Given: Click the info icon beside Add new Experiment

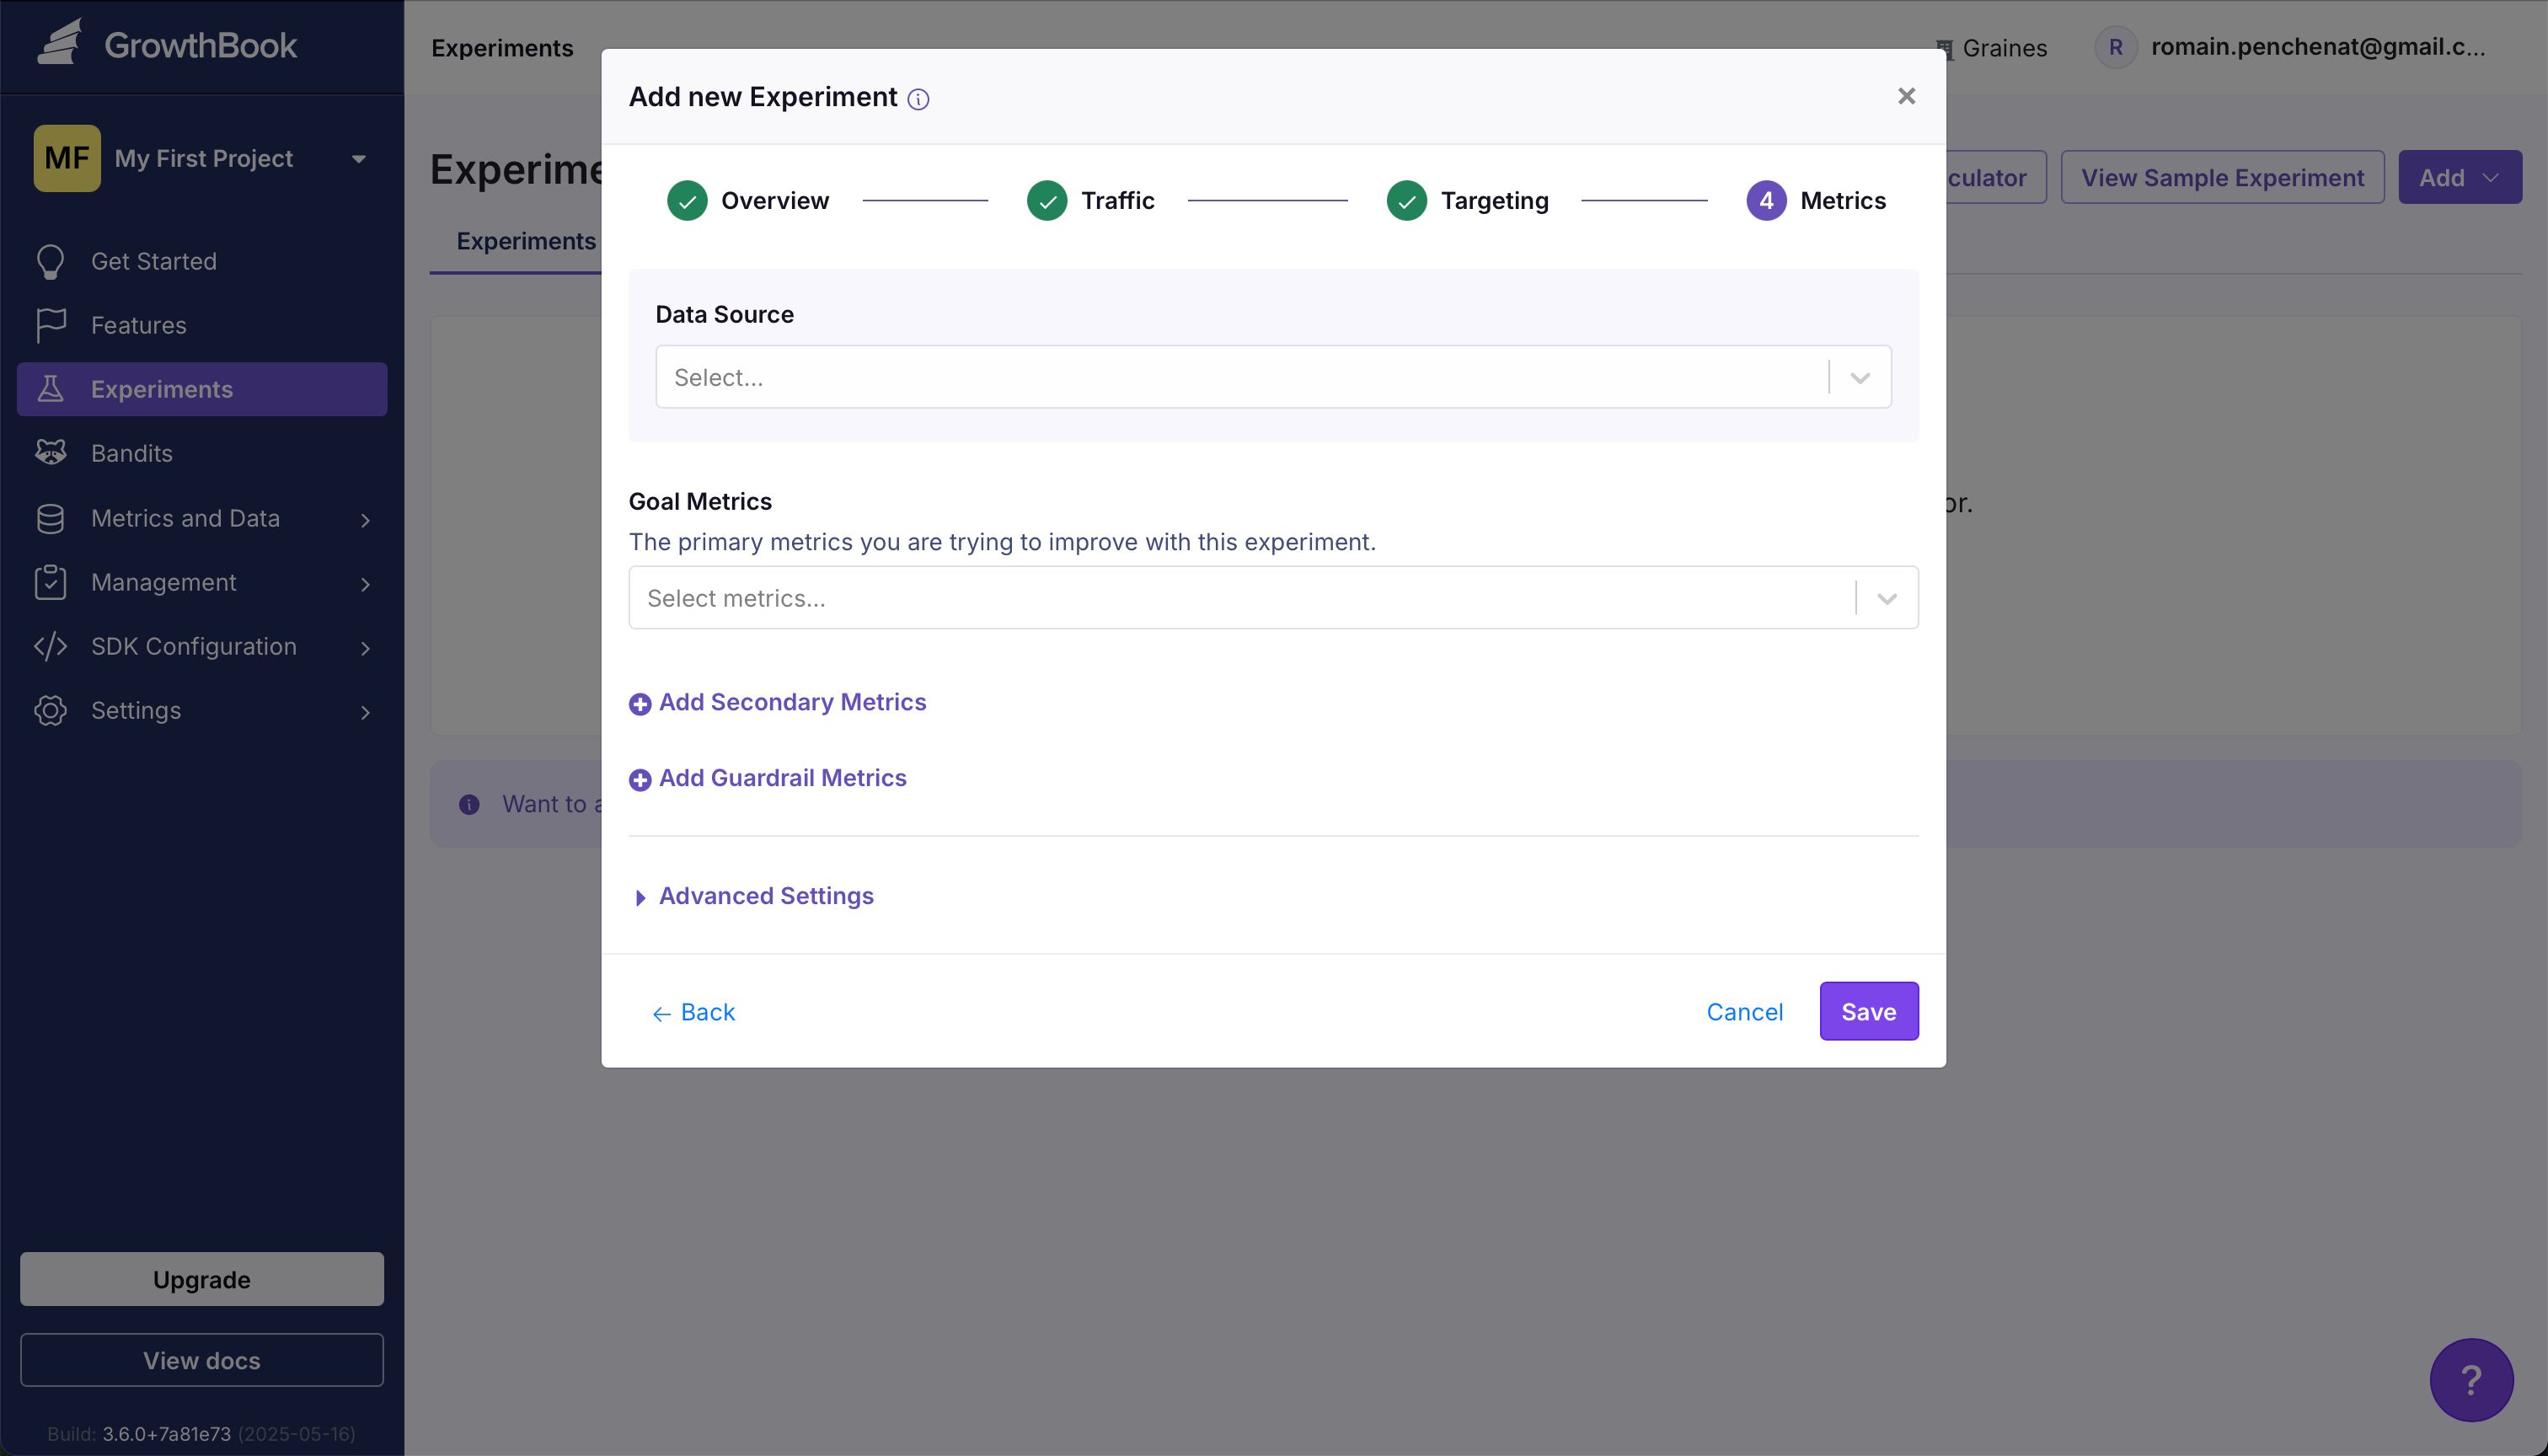Looking at the screenshot, I should pos(918,98).
